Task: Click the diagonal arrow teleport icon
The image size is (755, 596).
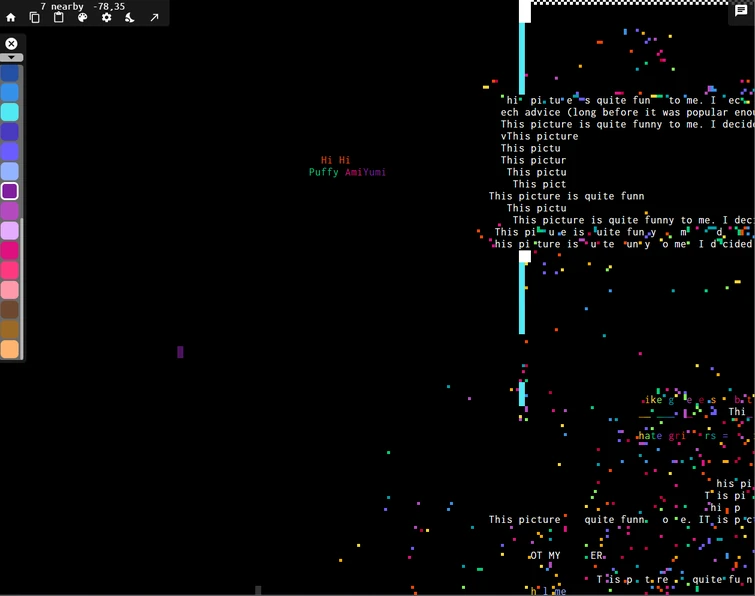Action: 154,18
